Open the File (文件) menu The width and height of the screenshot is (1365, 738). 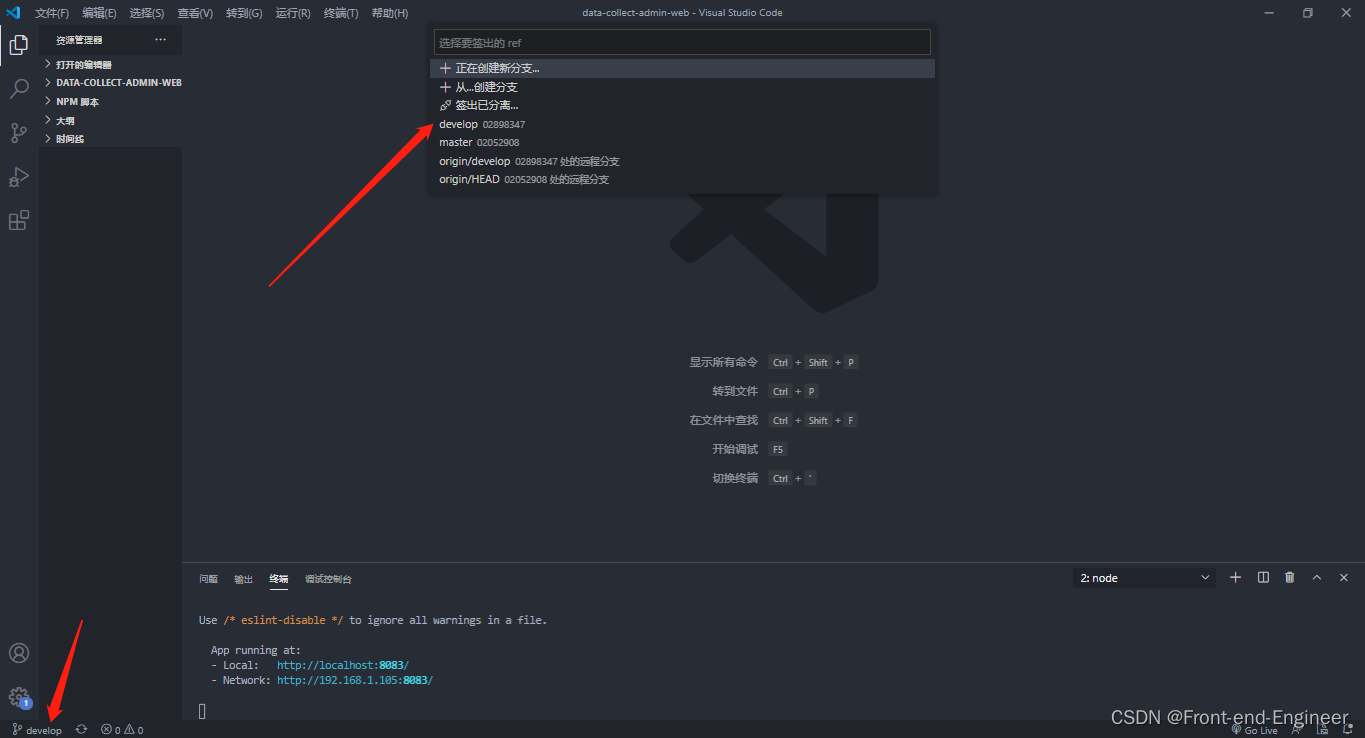[x=52, y=13]
